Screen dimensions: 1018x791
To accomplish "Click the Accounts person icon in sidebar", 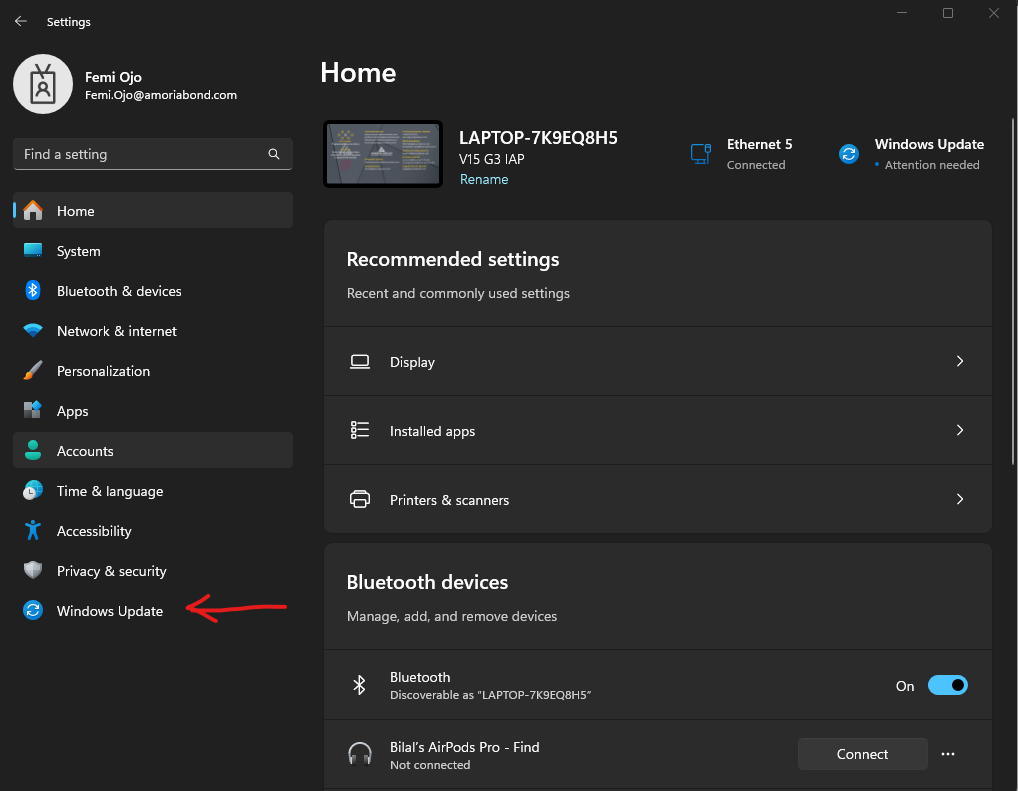I will tap(33, 450).
